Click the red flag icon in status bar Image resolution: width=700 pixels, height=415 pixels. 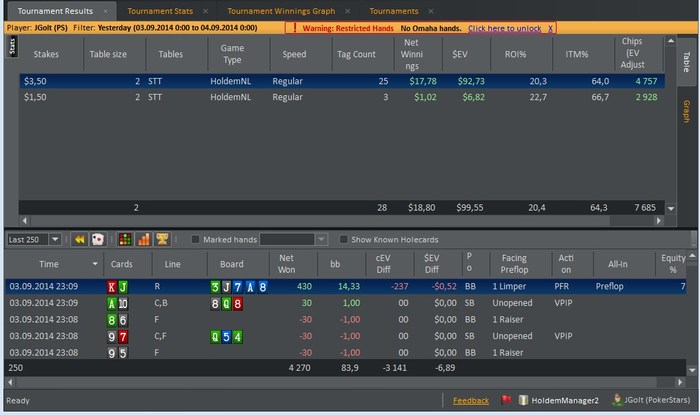tap(506, 400)
